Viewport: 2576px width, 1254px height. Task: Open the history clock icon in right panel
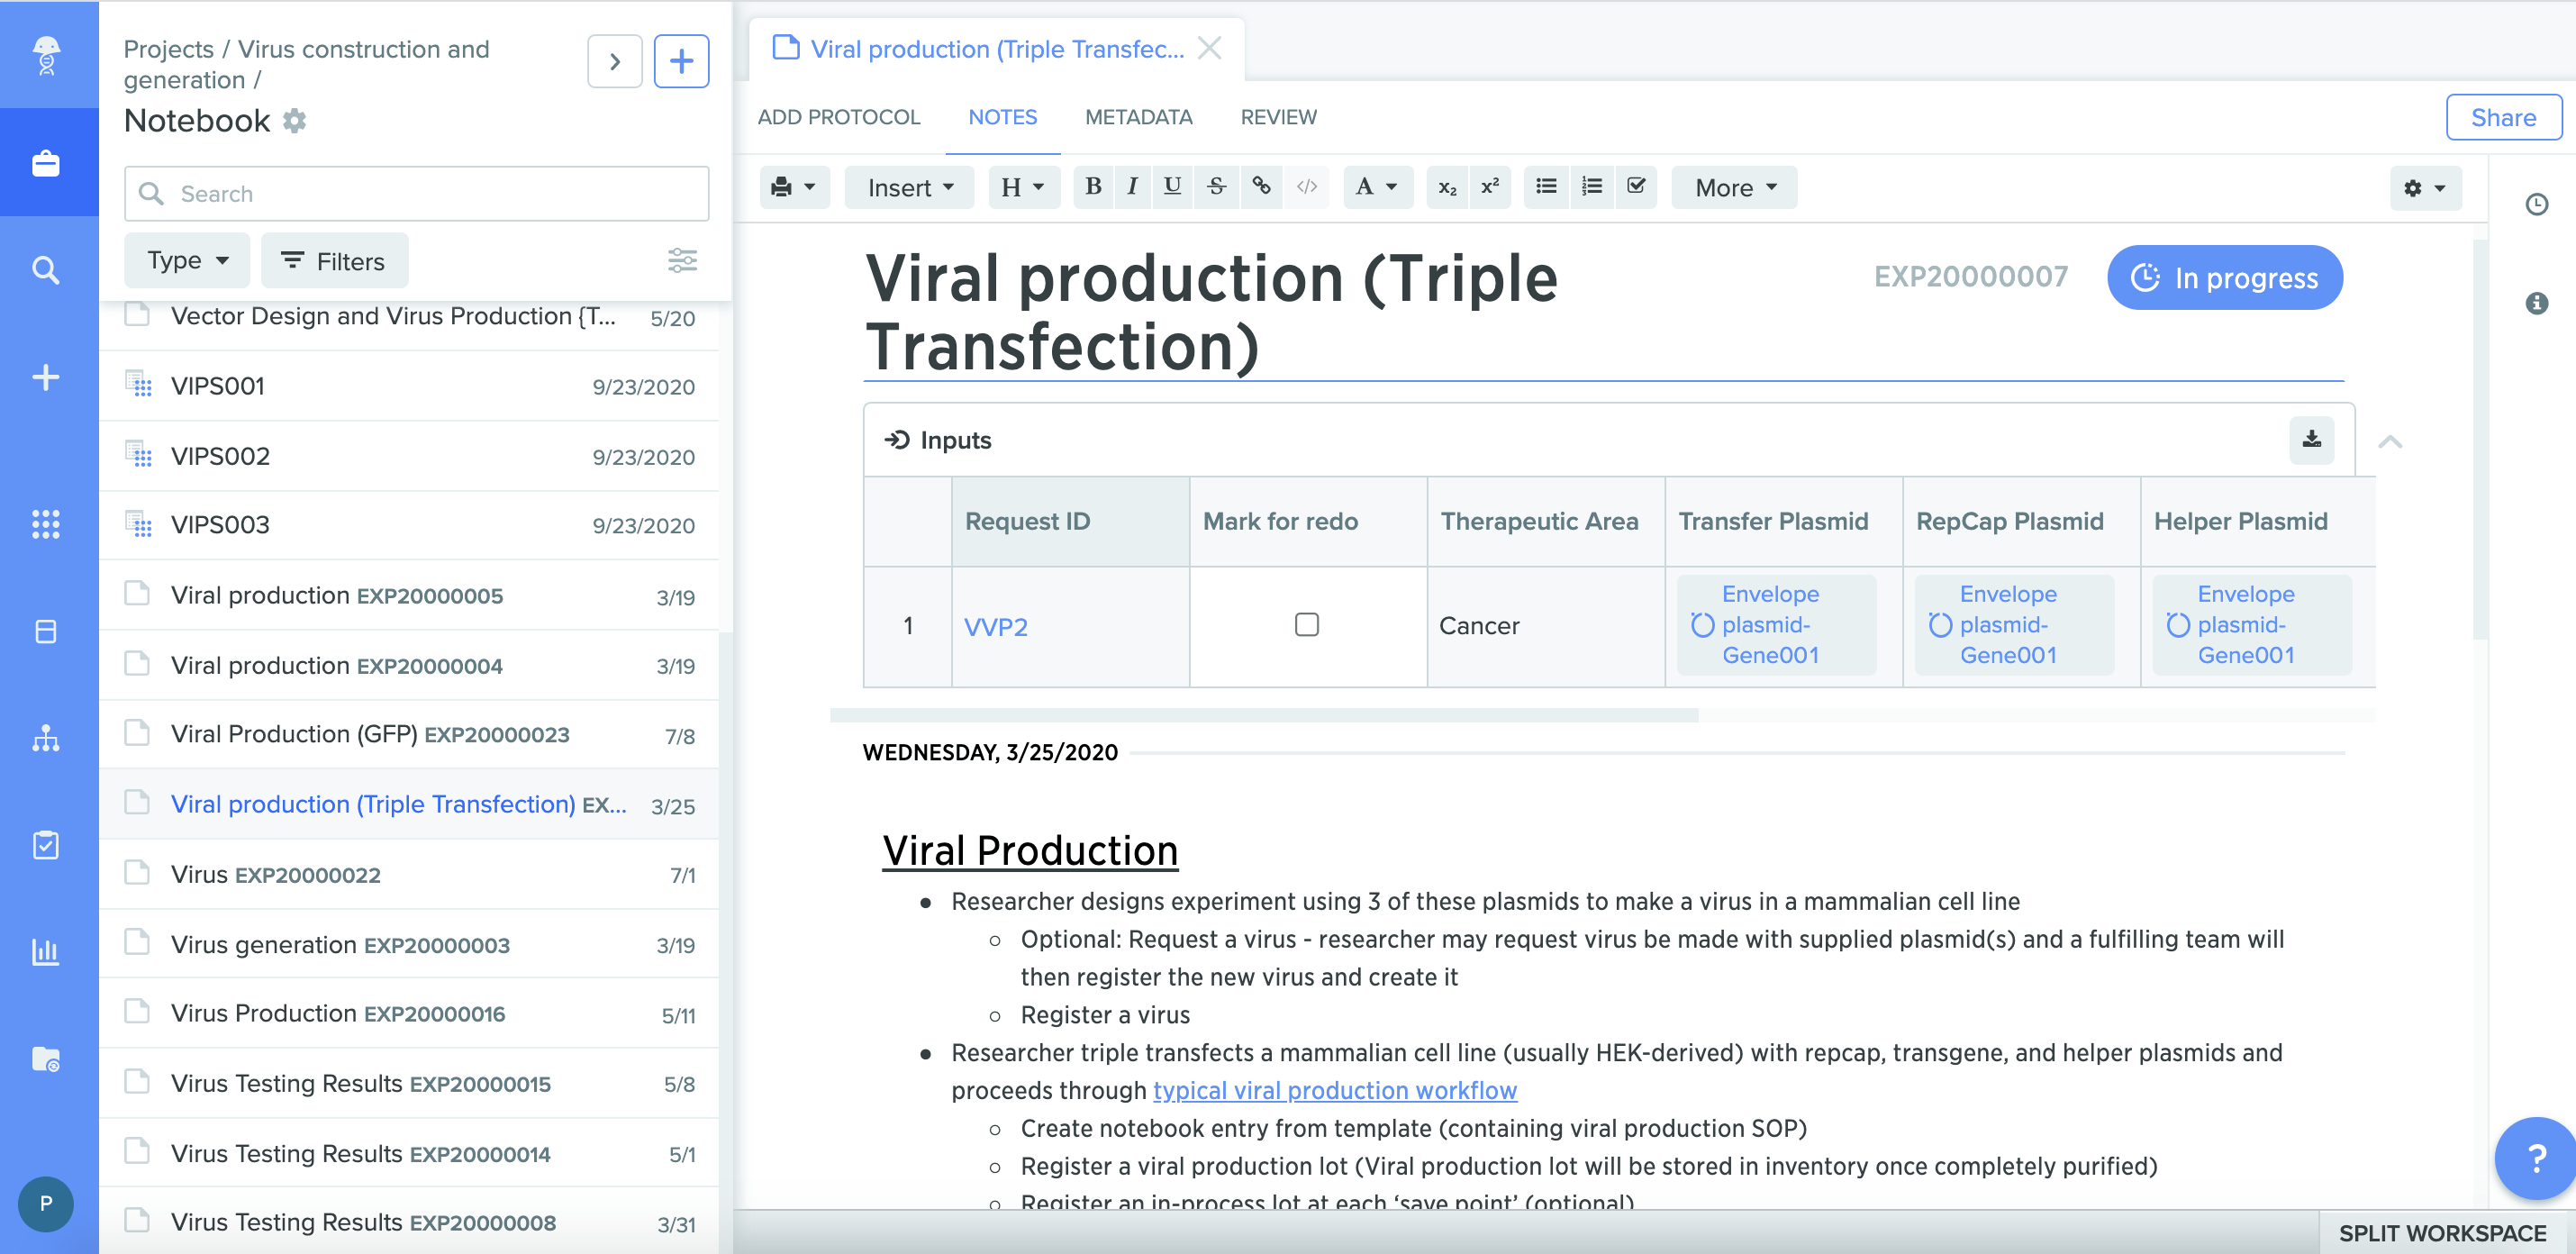coord(2536,205)
